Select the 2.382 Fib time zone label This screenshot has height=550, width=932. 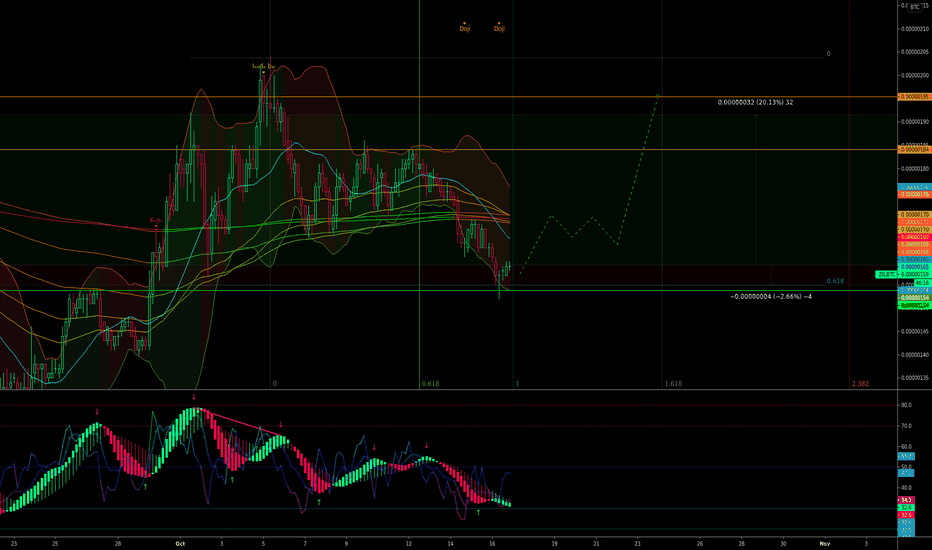click(x=860, y=384)
